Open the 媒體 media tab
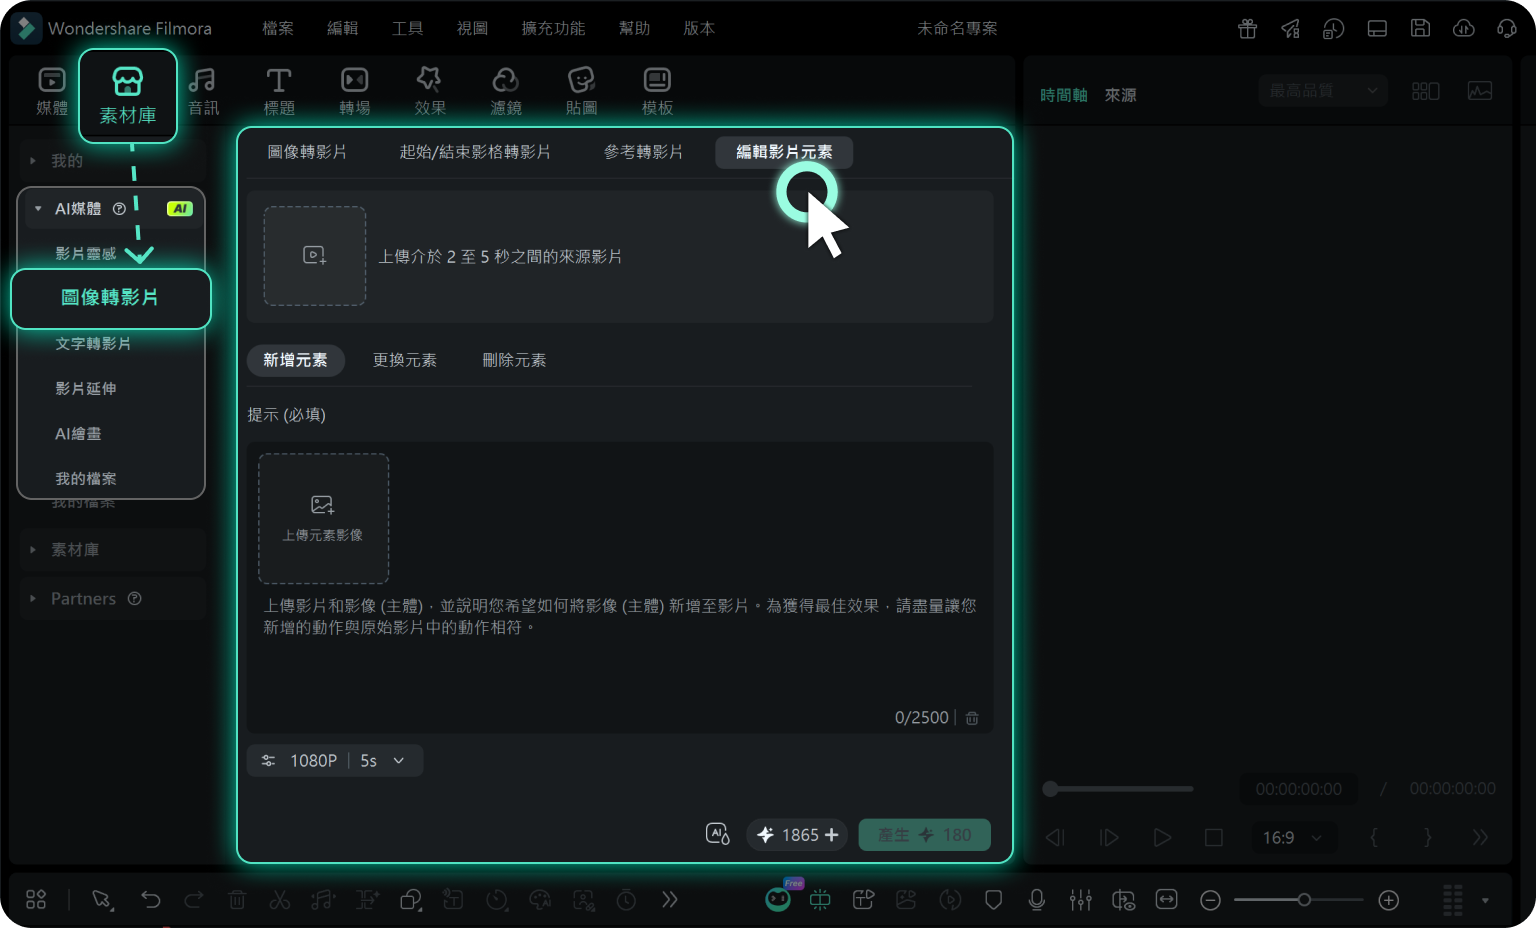 tap(52, 90)
